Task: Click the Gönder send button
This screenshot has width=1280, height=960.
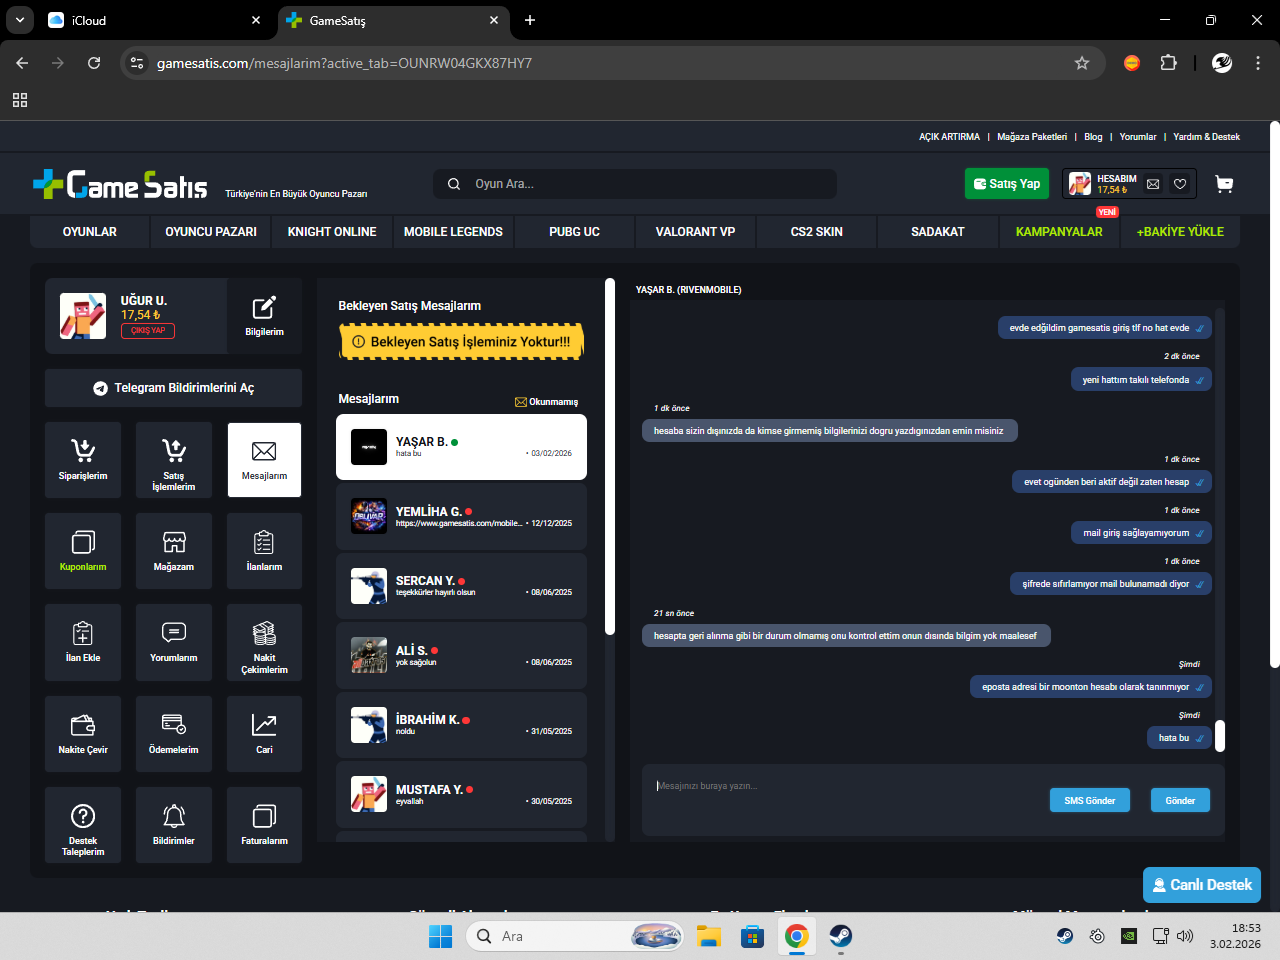Action: [x=1180, y=801]
